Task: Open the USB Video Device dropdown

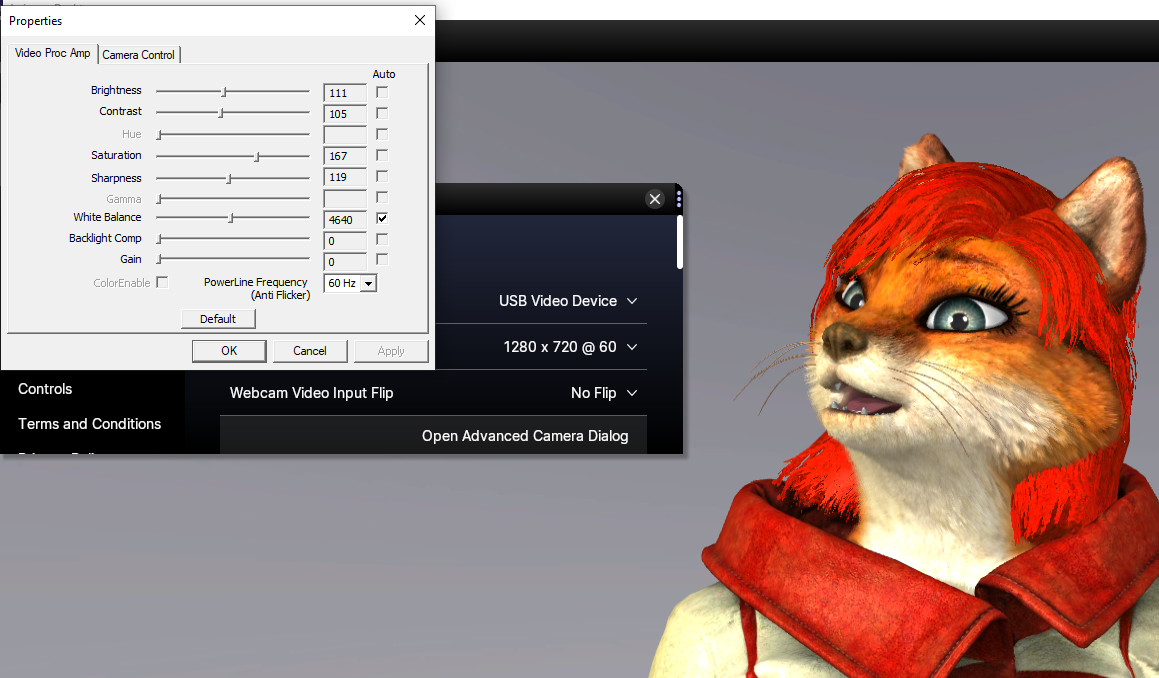Action: coord(568,301)
